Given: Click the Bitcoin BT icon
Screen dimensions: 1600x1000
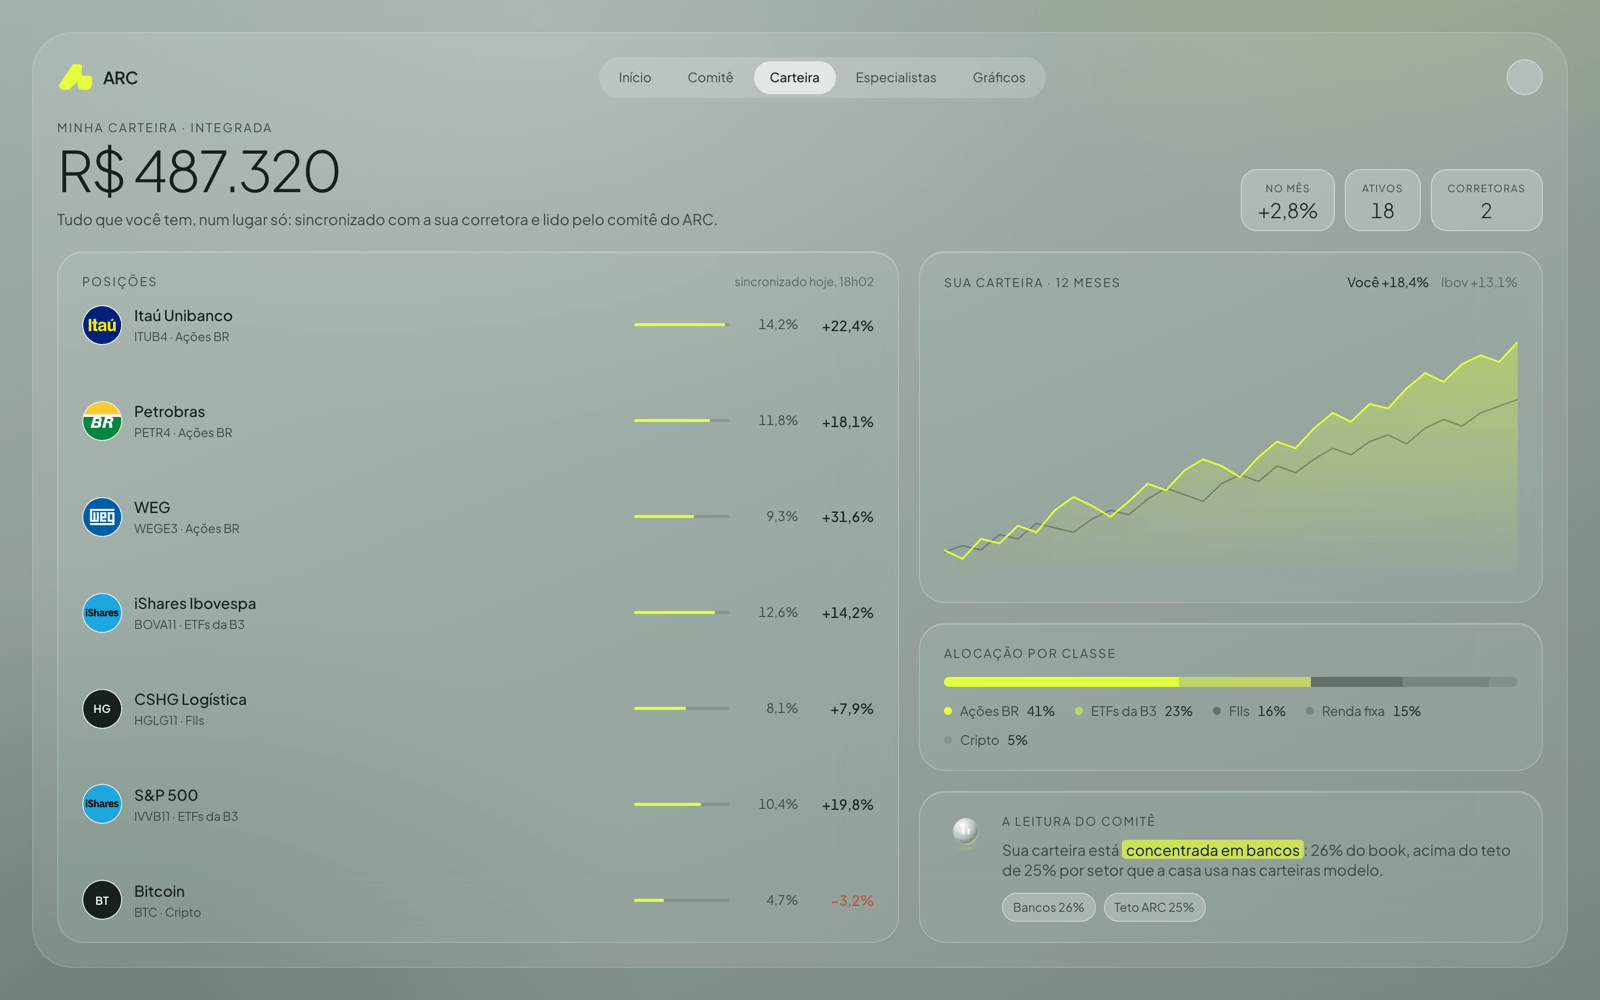Looking at the screenshot, I should tap(102, 900).
